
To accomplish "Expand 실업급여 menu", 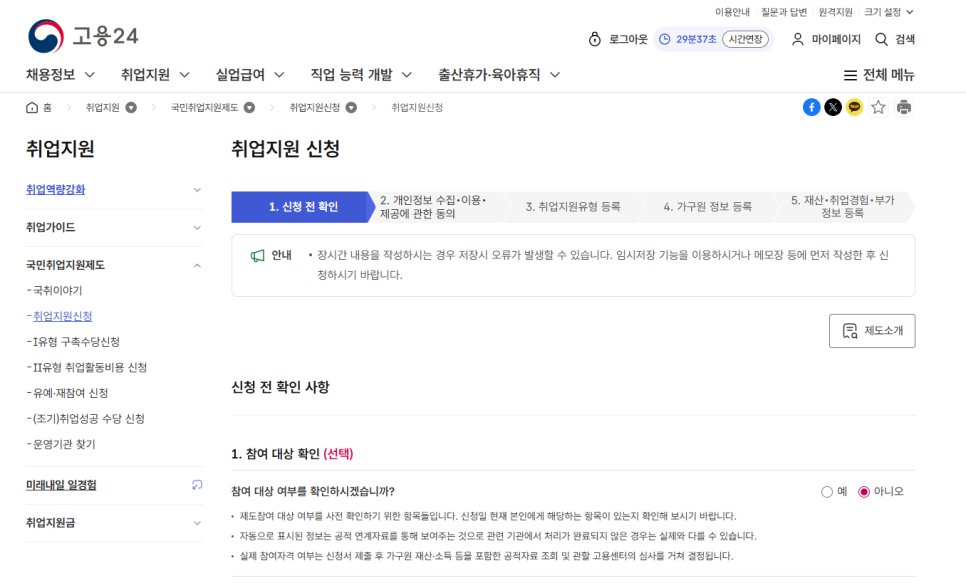I will pos(250,75).
